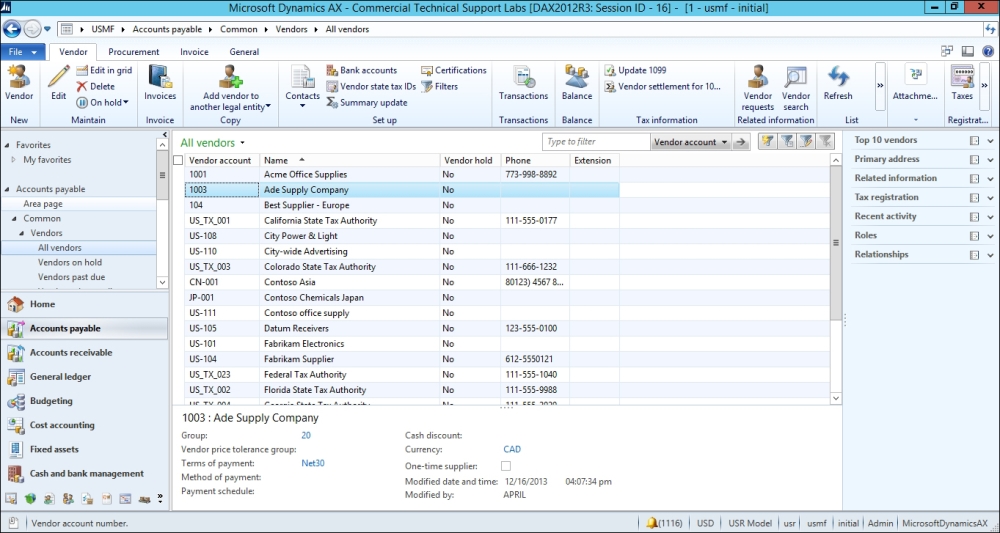
Task: Open Vendor account filter field dropdown
Action: pyautogui.click(x=691, y=142)
